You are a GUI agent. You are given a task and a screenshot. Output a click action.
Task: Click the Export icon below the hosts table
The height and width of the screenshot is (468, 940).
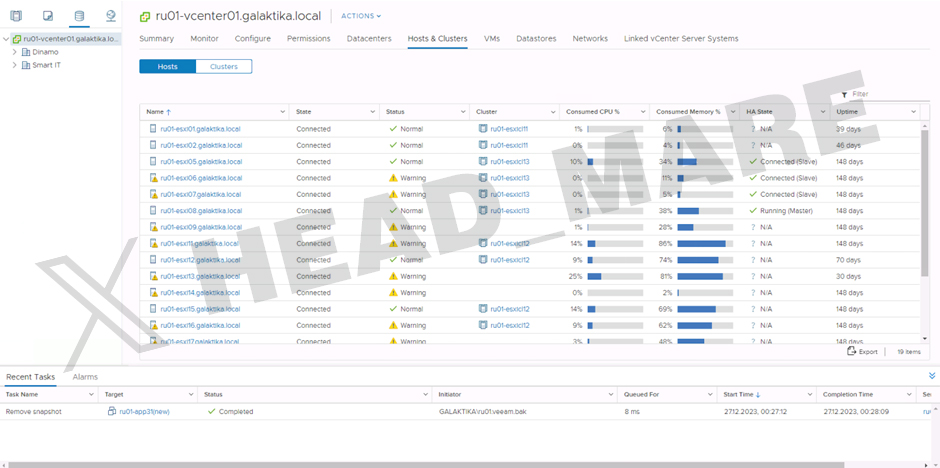pos(852,352)
